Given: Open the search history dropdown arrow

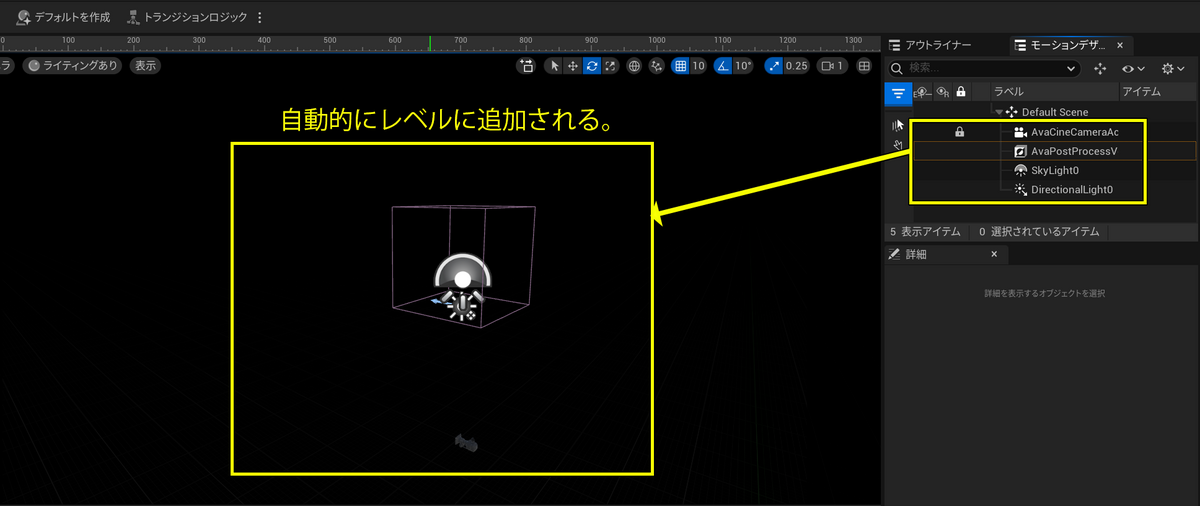Looking at the screenshot, I should tap(1072, 68).
